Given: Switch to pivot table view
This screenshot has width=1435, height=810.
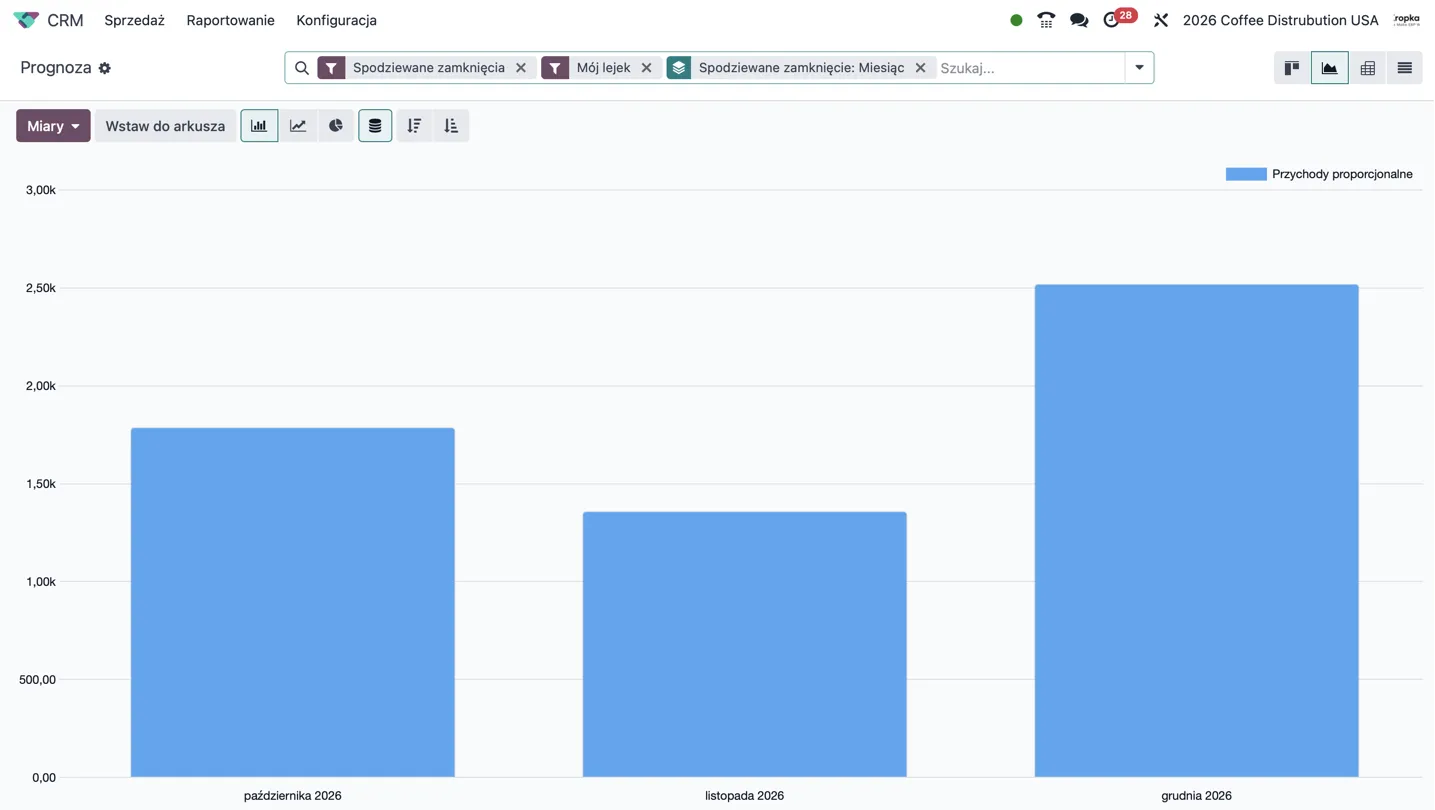Looking at the screenshot, I should tap(1367, 68).
